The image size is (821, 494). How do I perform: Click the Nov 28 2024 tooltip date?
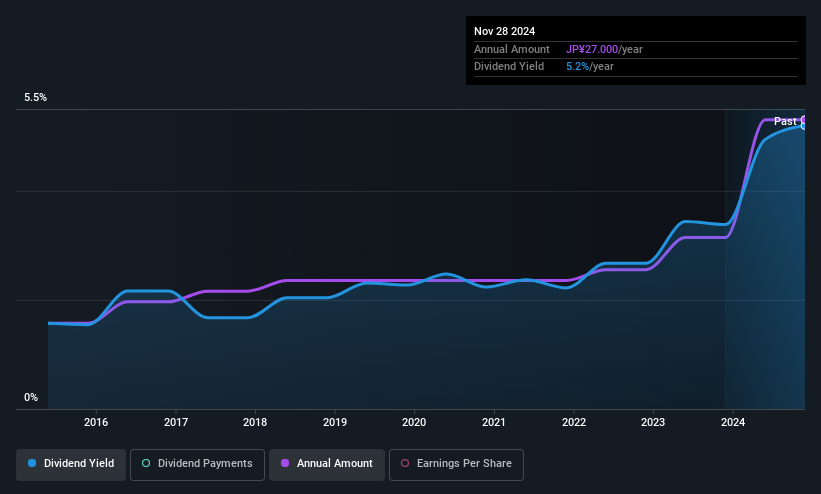tap(504, 31)
